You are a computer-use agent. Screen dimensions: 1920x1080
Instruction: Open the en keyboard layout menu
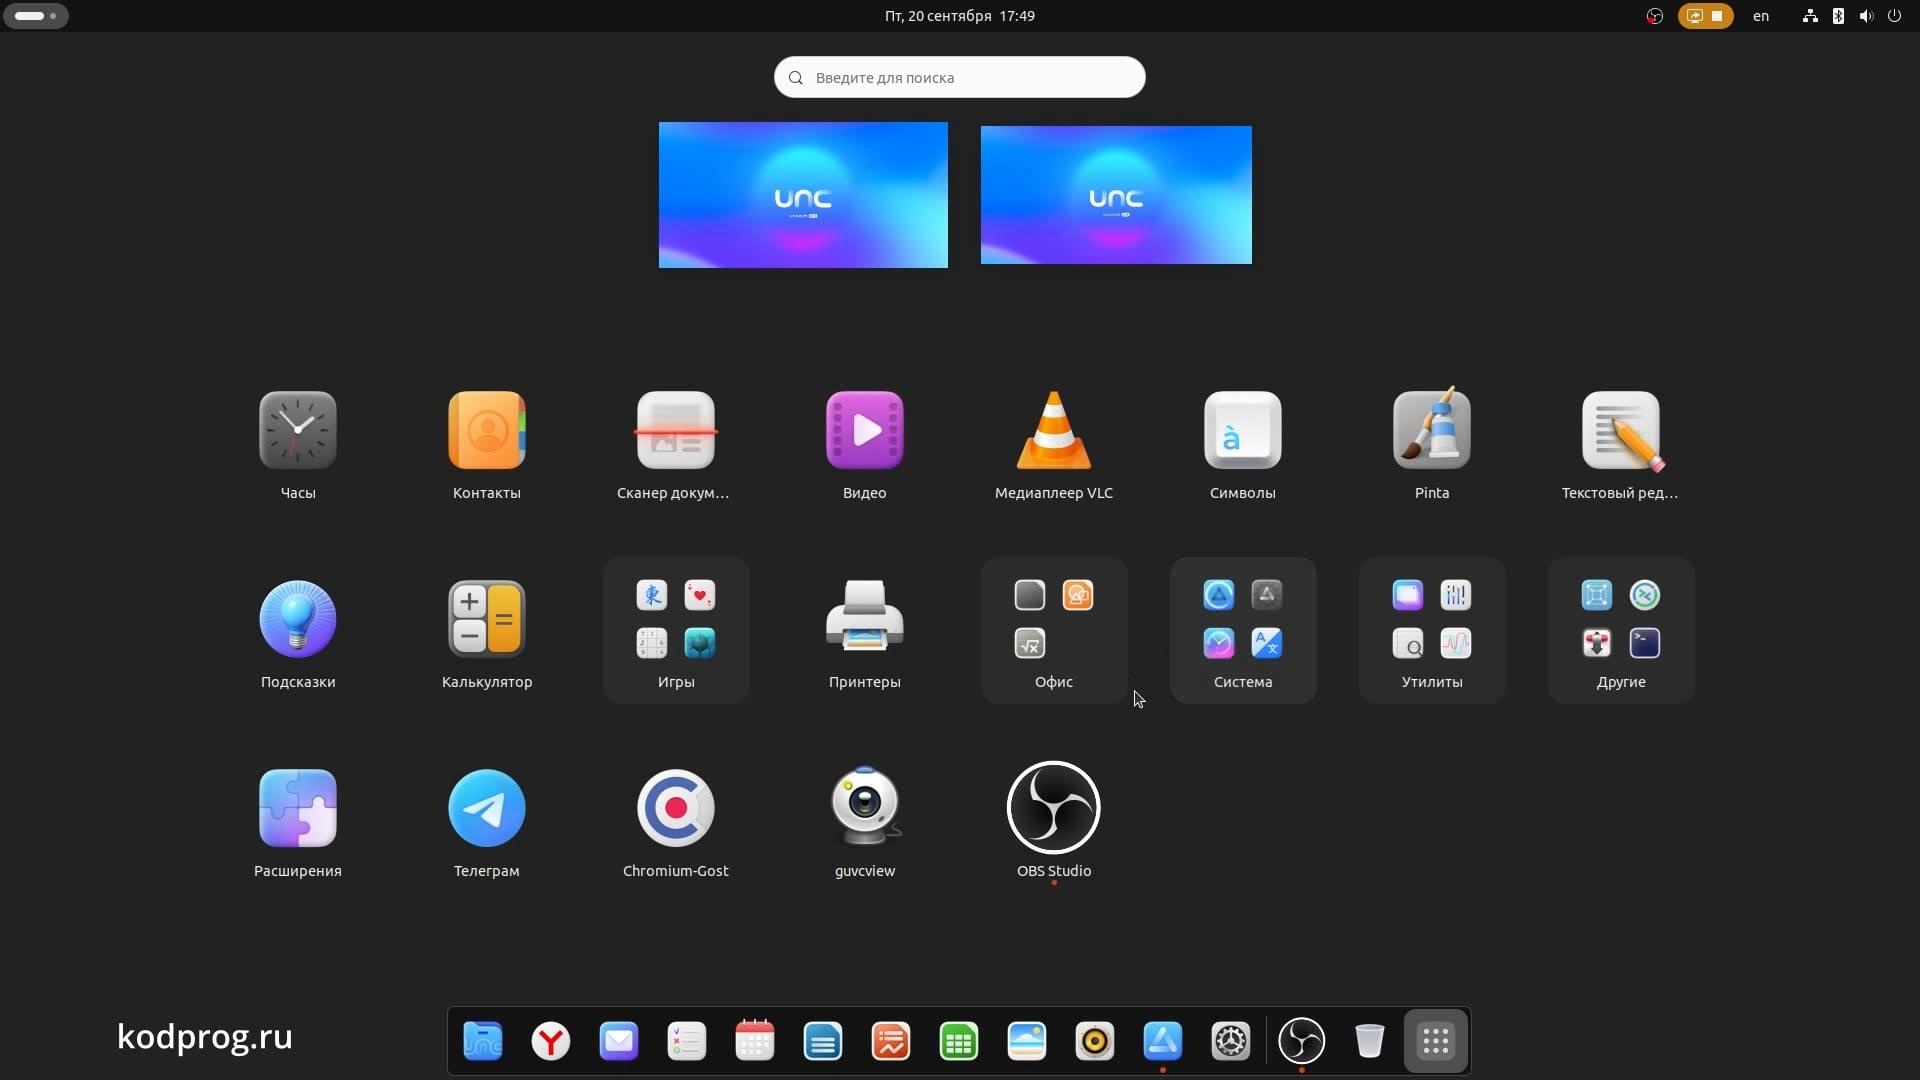pyautogui.click(x=1761, y=16)
